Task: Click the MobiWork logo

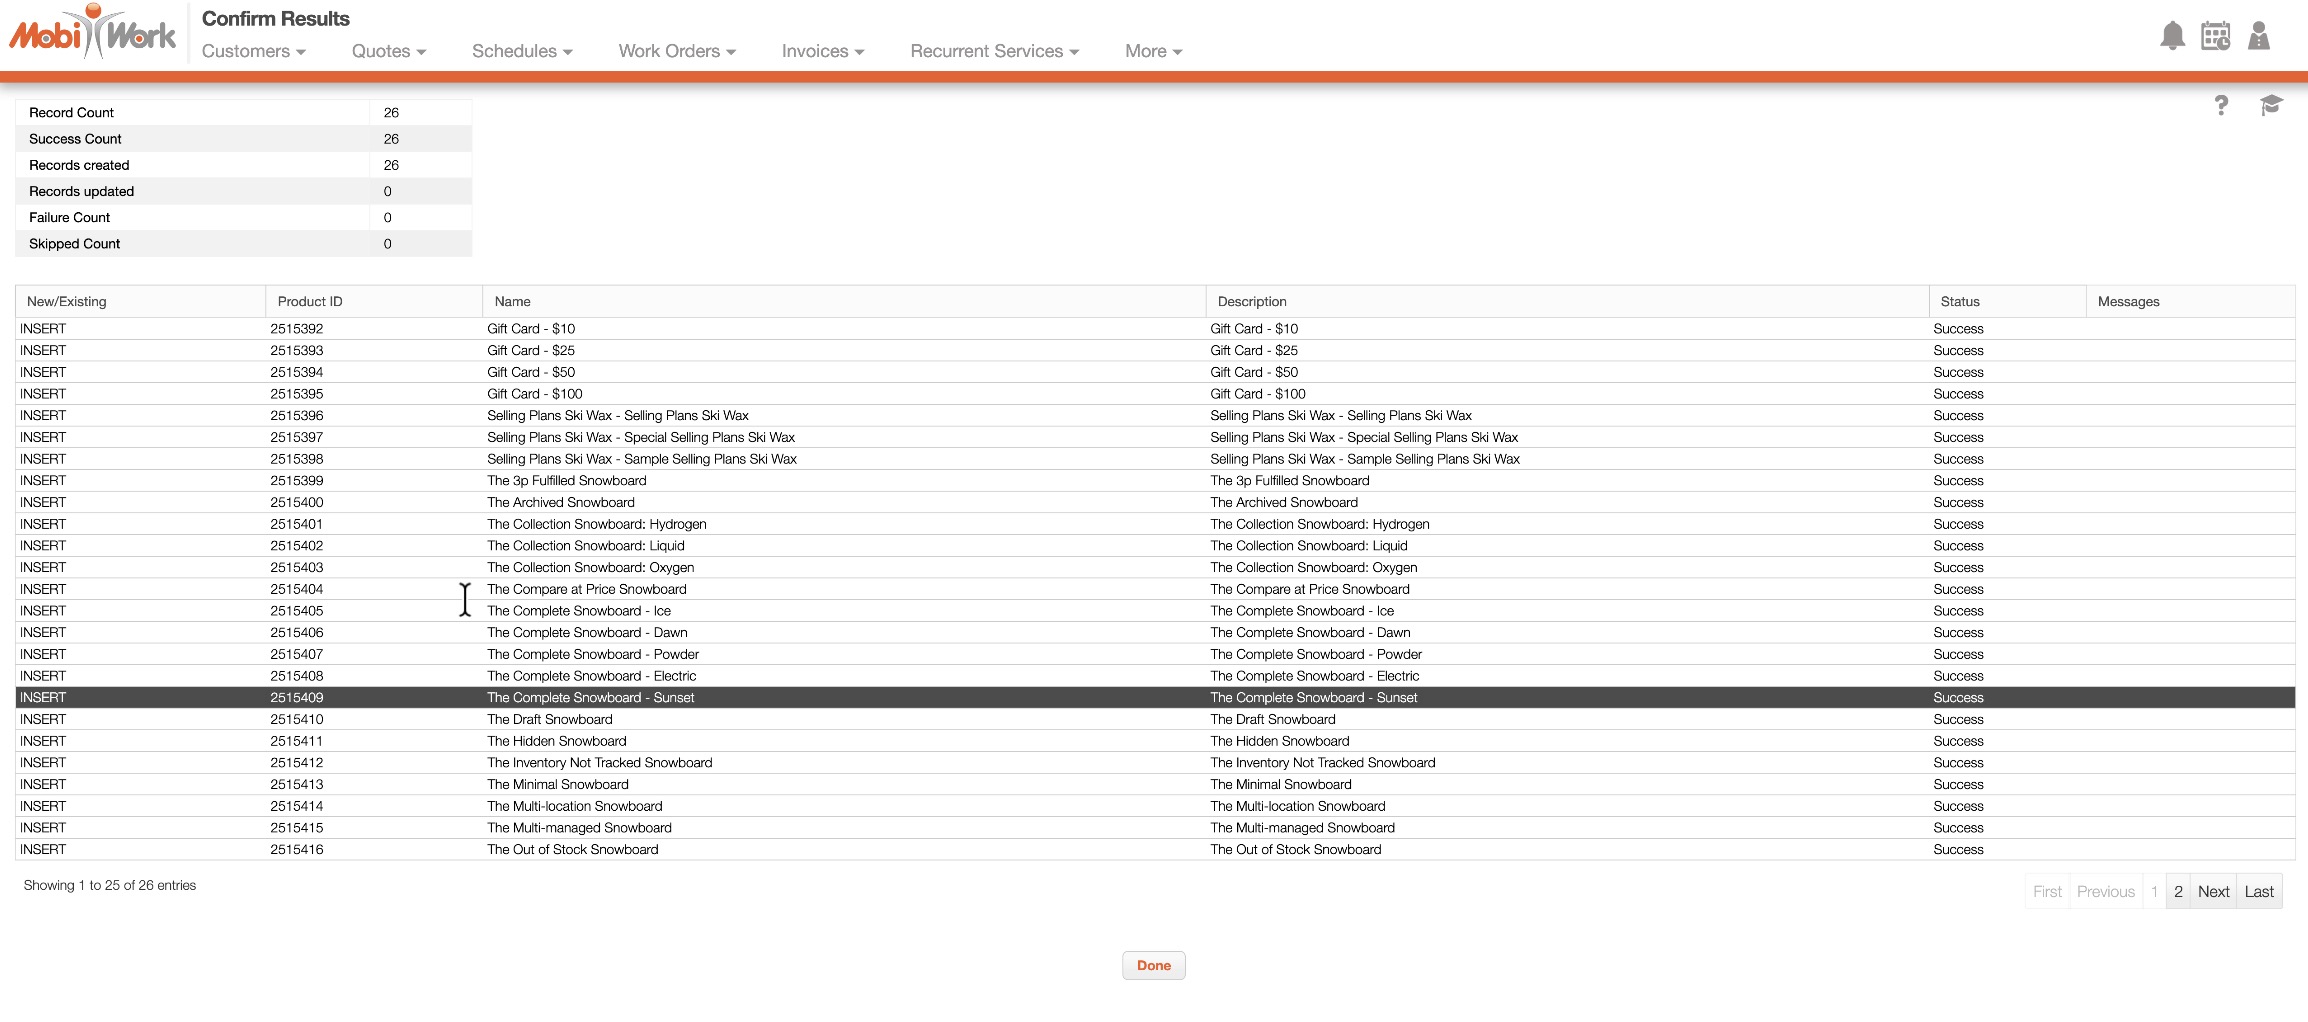Action: [93, 34]
